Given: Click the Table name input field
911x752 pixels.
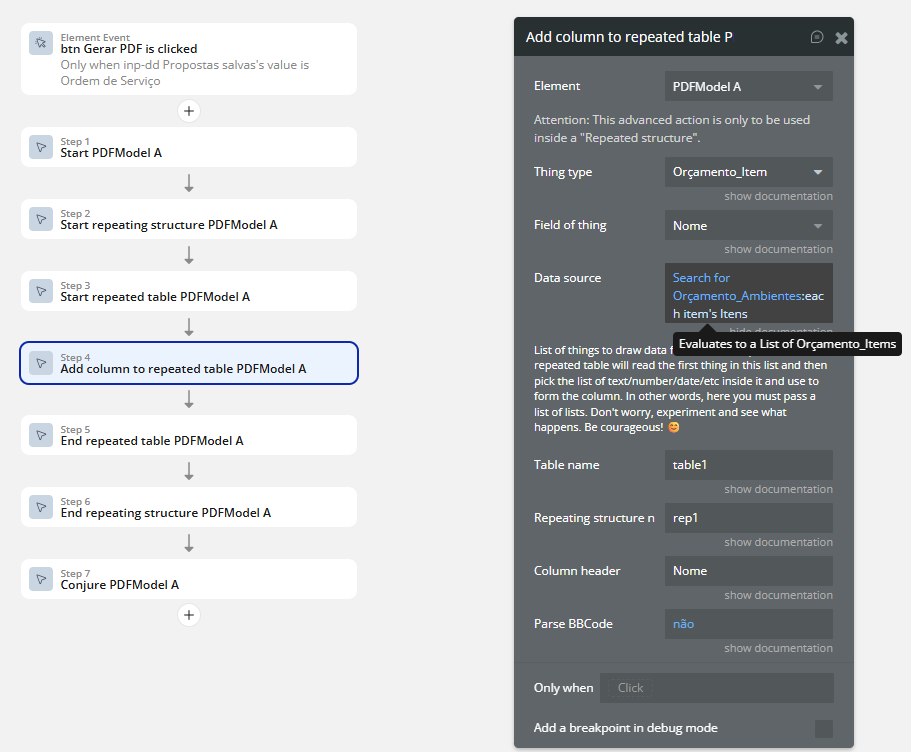Looking at the screenshot, I should click(748, 465).
